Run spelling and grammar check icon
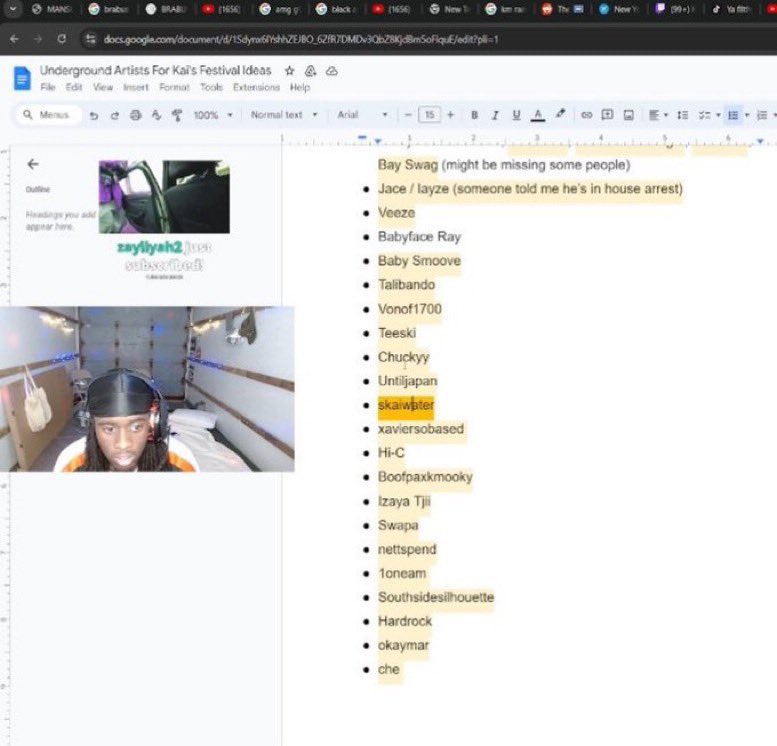 coord(157,115)
